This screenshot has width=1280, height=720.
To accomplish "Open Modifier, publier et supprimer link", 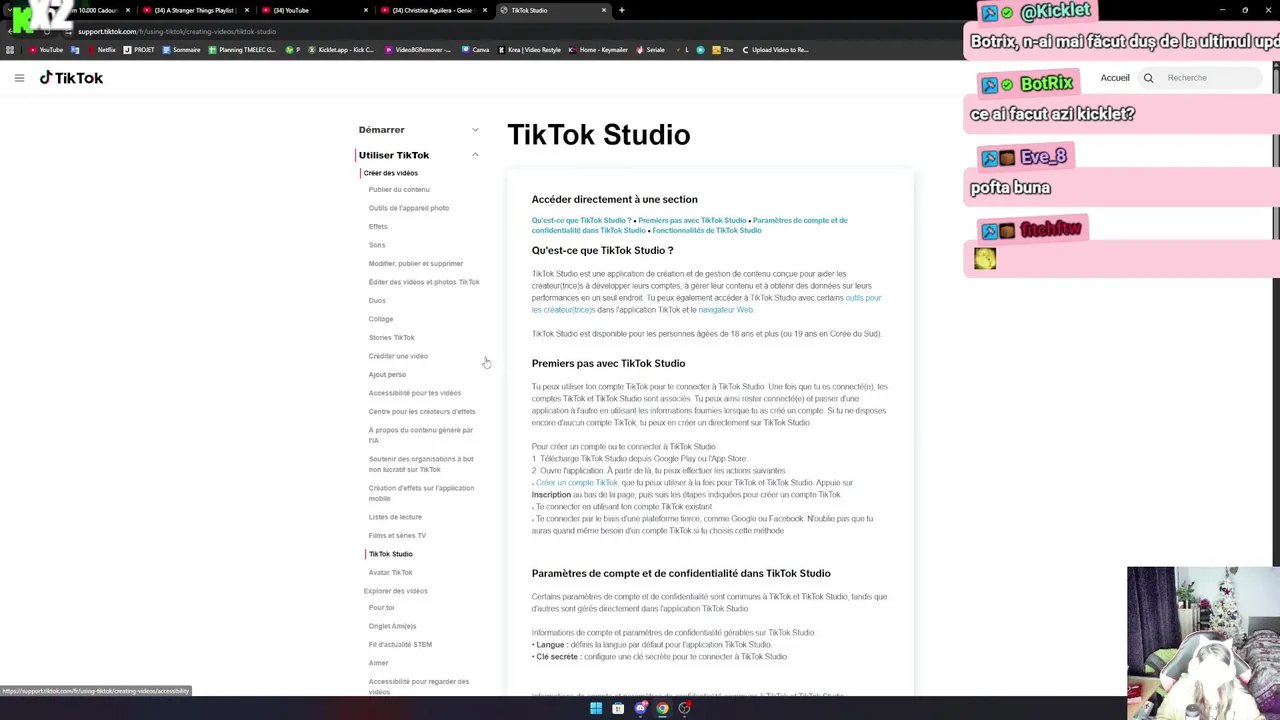I will pos(416,263).
